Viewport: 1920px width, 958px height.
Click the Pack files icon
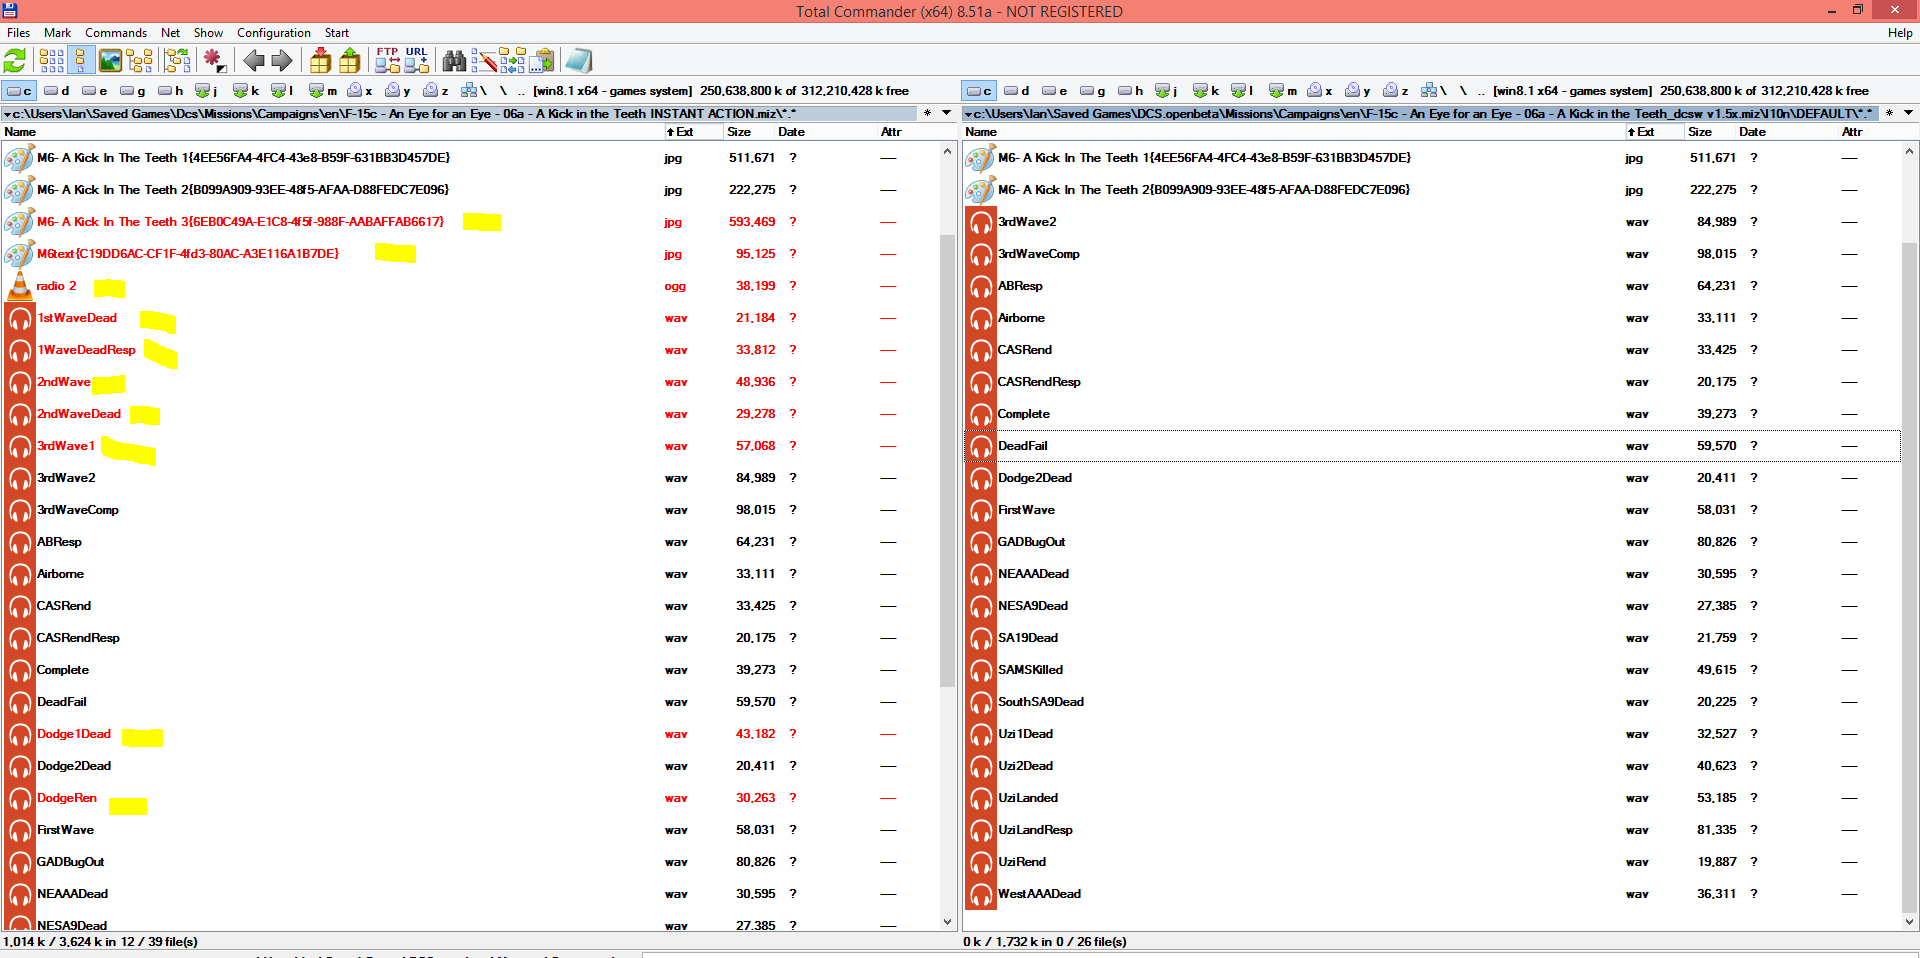(x=320, y=61)
